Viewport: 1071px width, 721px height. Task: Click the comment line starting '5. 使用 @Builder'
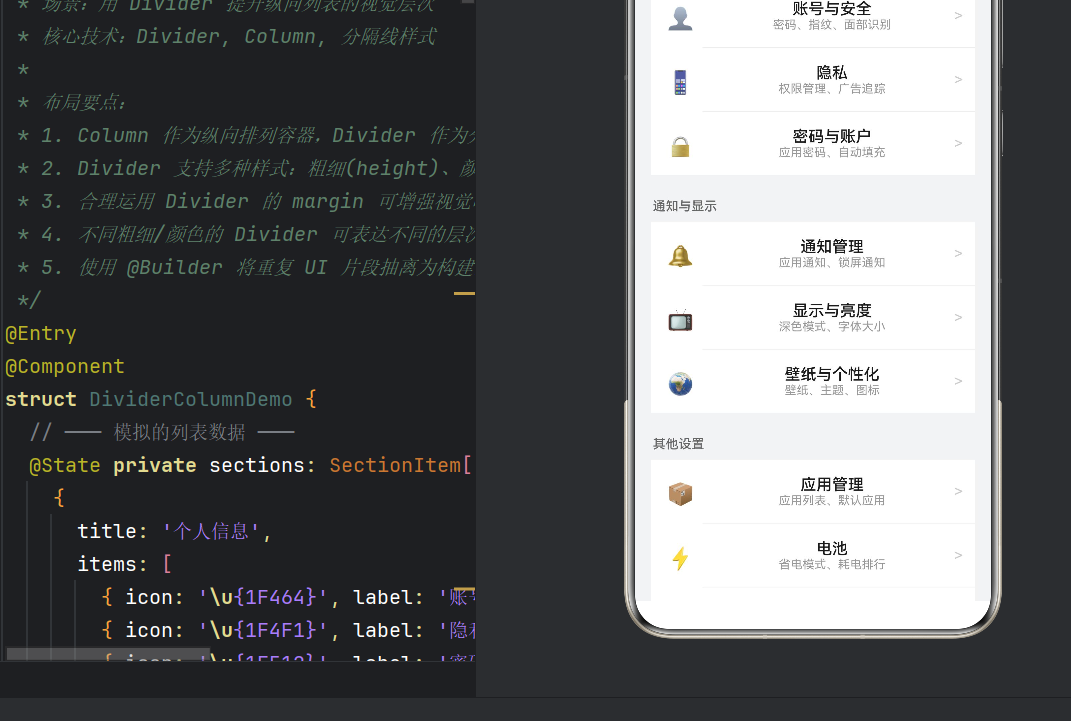[x=246, y=268]
